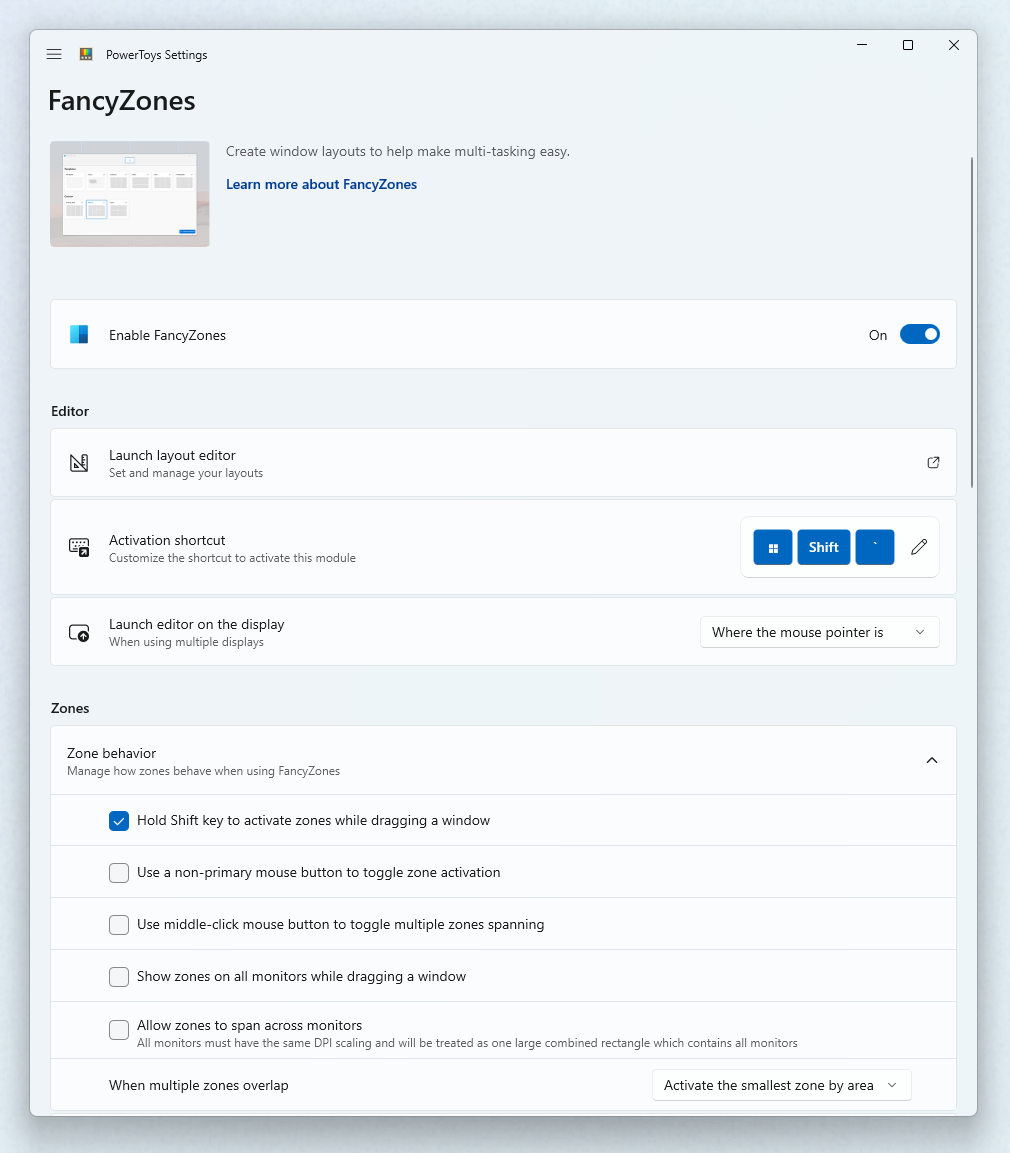Check Use middle-click mouse button for zone spanning
The width and height of the screenshot is (1010, 1153).
click(119, 924)
